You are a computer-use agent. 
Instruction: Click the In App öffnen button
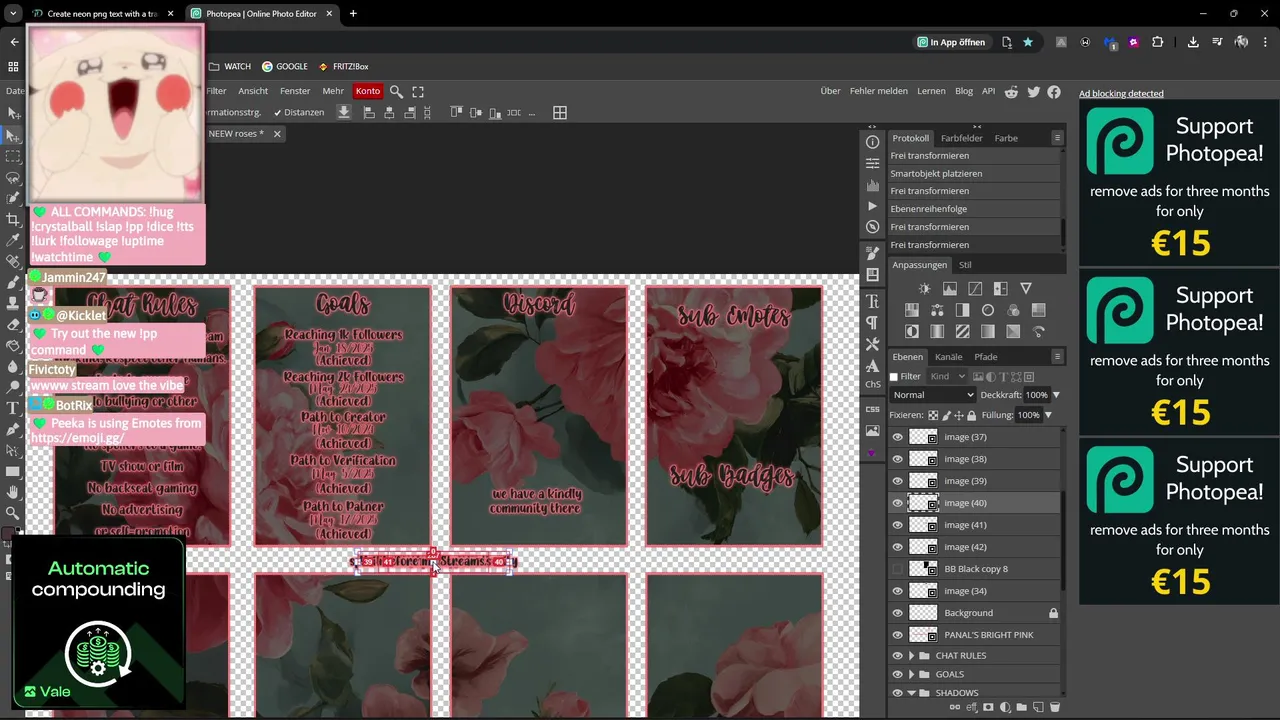951,42
